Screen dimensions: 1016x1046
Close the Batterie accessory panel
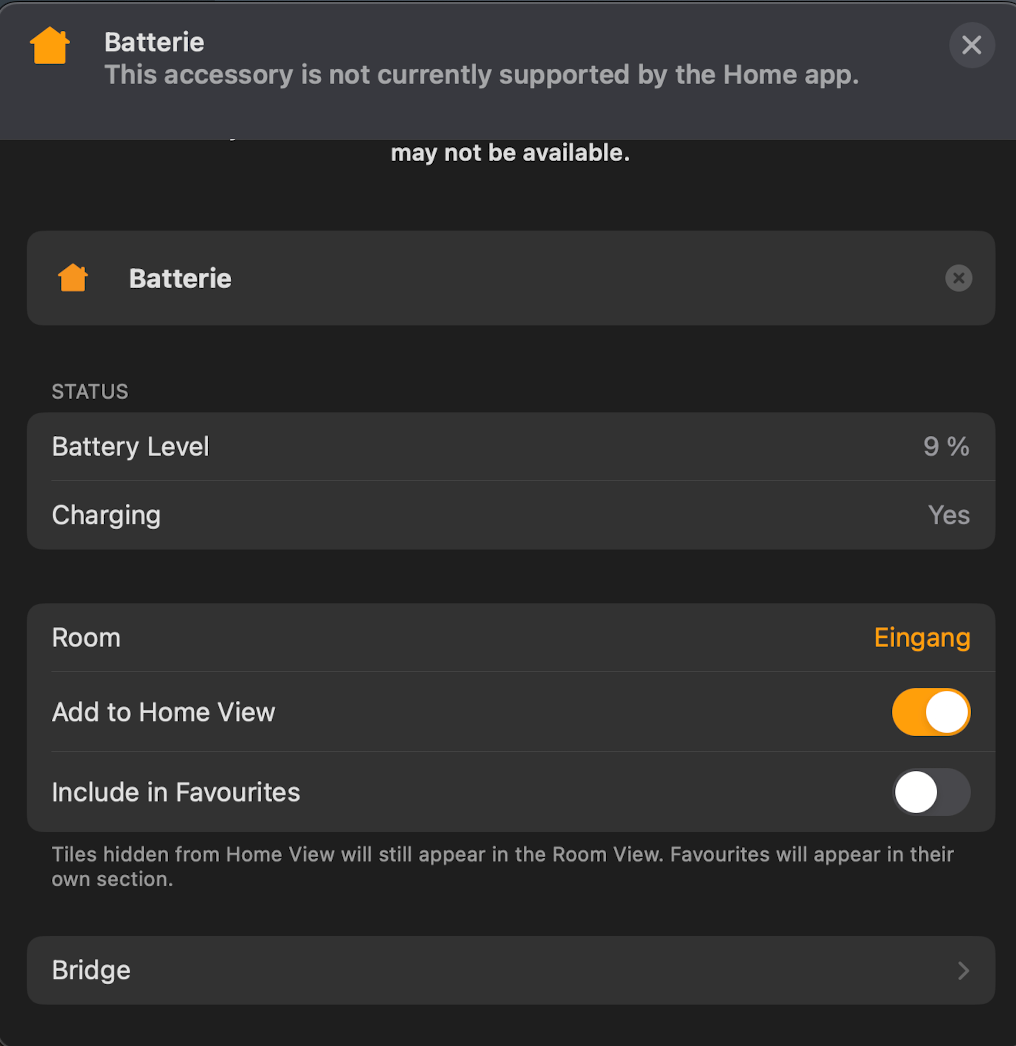pos(971,46)
